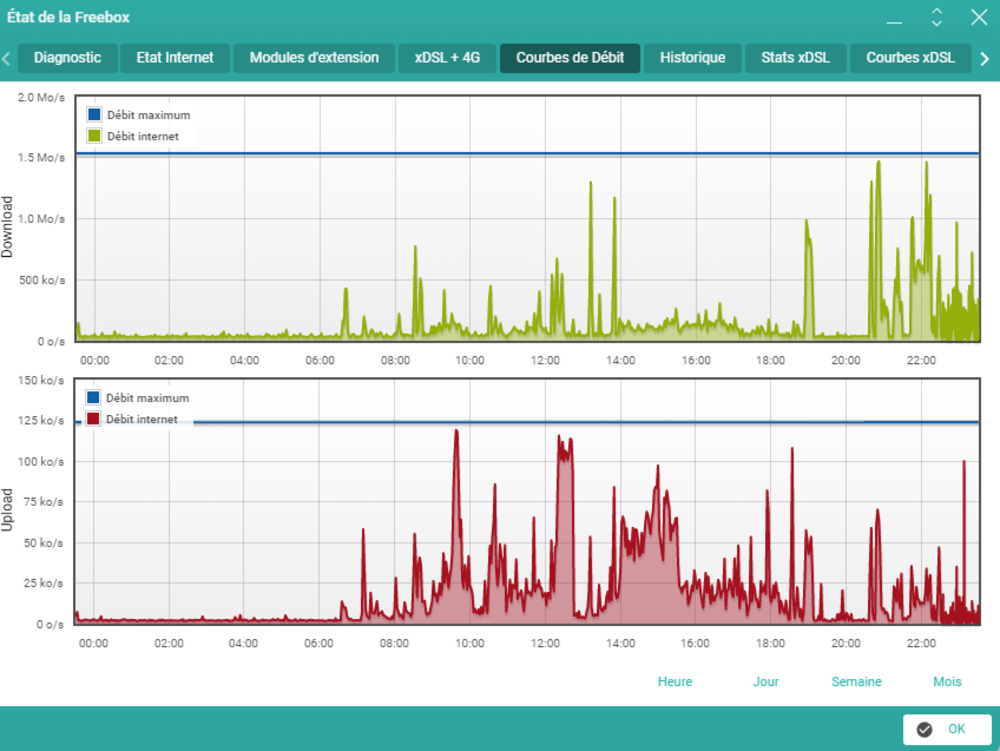Show the Semaine time range
This screenshot has width=1000, height=751.
856,682
